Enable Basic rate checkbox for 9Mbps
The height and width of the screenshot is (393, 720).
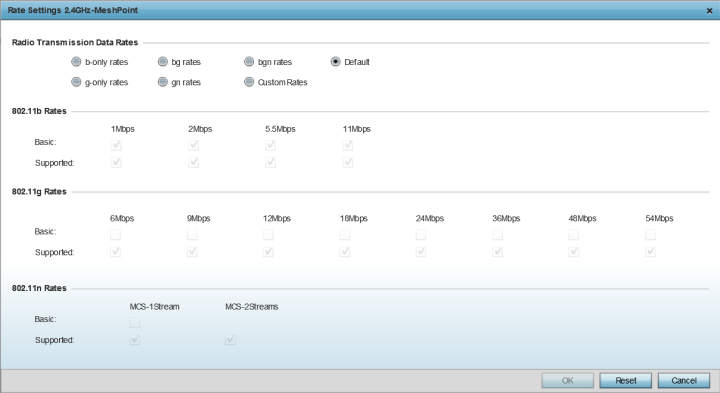pyautogui.click(x=192, y=235)
